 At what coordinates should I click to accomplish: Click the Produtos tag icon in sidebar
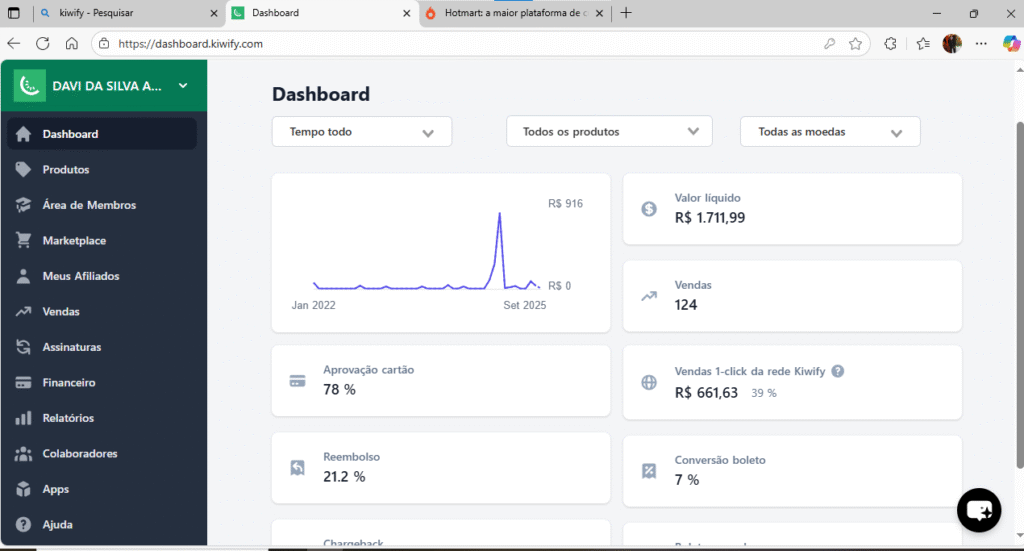(x=23, y=170)
